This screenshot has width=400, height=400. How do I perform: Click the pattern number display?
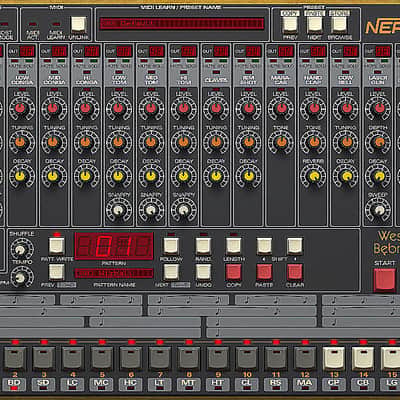tap(114, 246)
